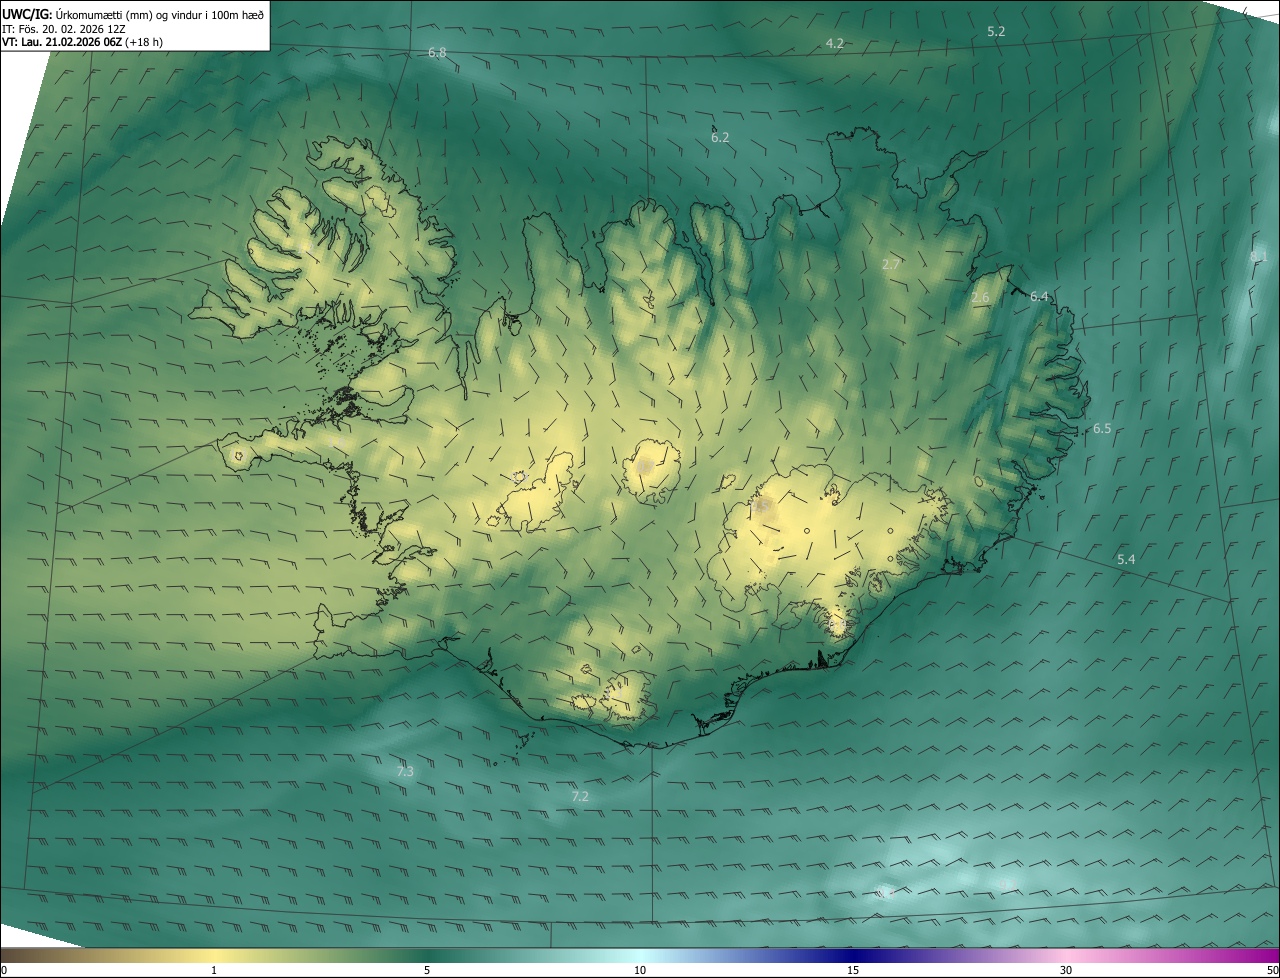Click the VT valid time line "Lau. 21.02.2026 06Z (+18 h)"

92,42
